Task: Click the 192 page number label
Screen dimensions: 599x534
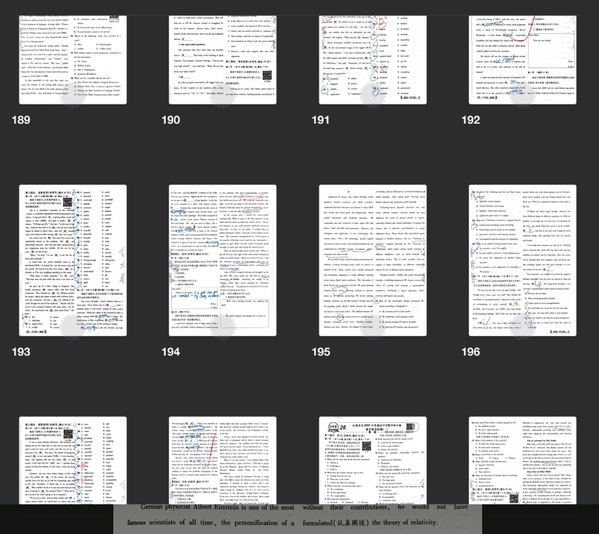Action: tap(471, 120)
